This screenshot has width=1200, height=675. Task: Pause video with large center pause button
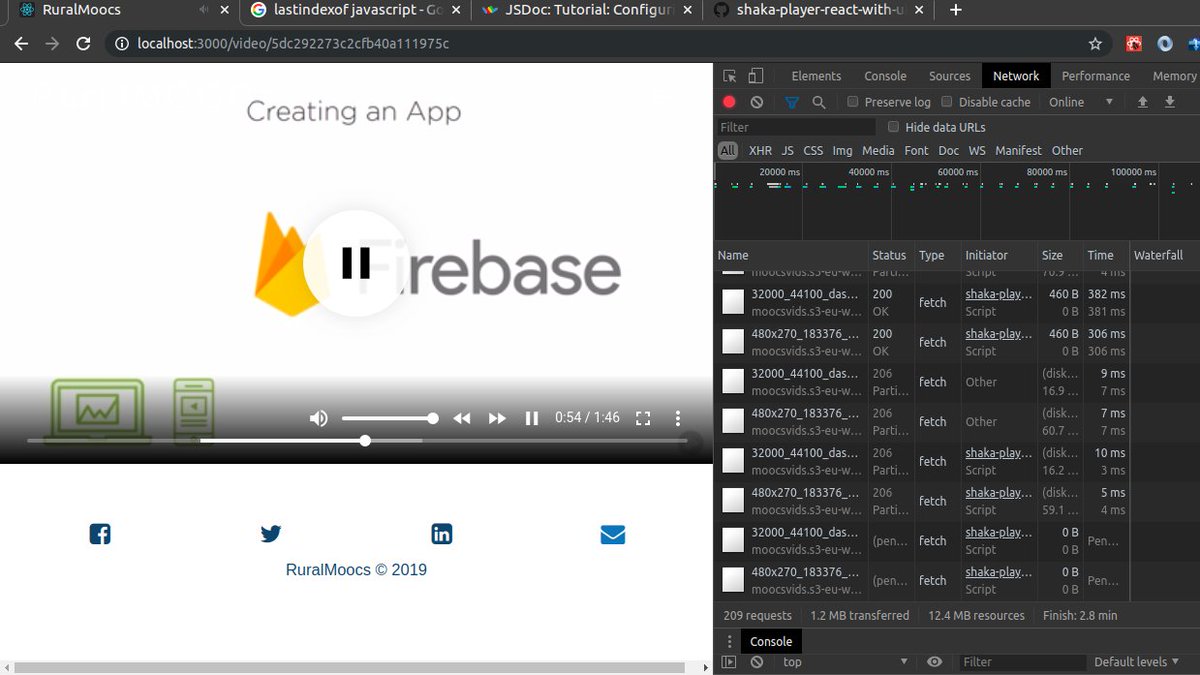pyautogui.click(x=356, y=263)
